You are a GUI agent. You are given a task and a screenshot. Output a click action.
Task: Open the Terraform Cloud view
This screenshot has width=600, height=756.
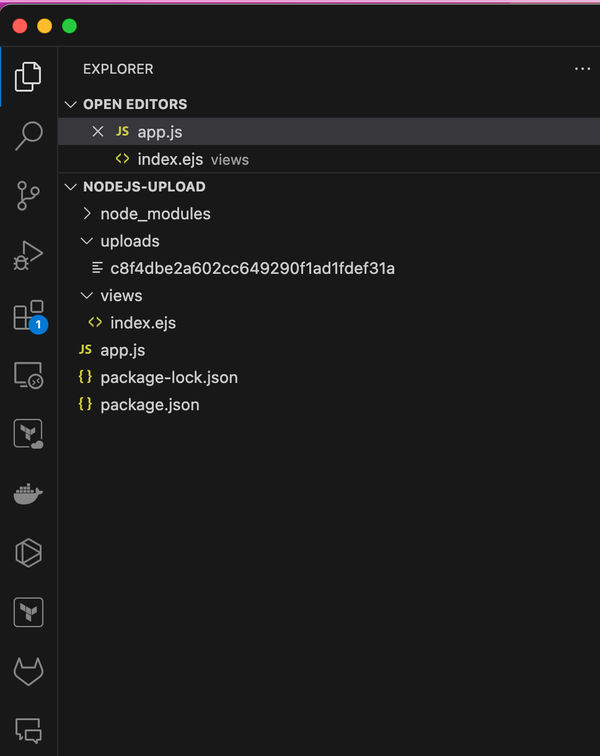tap(28, 434)
